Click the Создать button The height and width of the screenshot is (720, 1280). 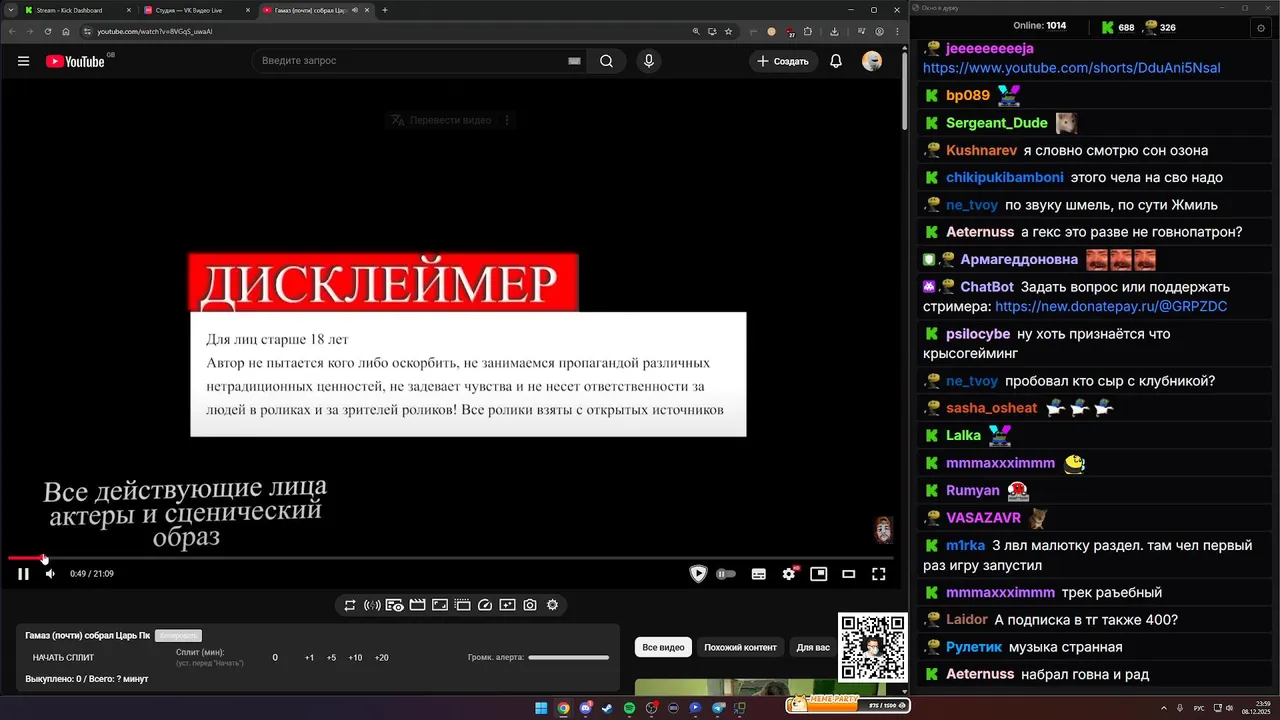[783, 61]
